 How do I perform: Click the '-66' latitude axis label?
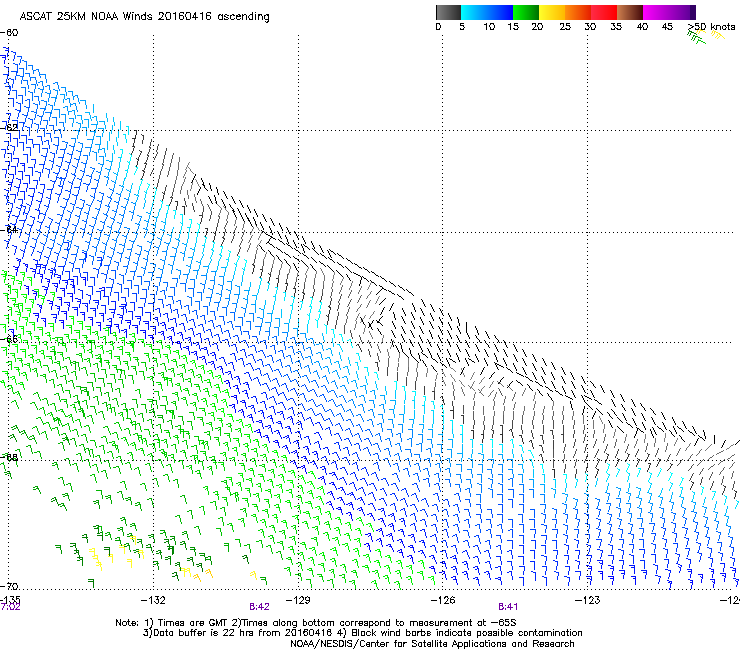9,339
